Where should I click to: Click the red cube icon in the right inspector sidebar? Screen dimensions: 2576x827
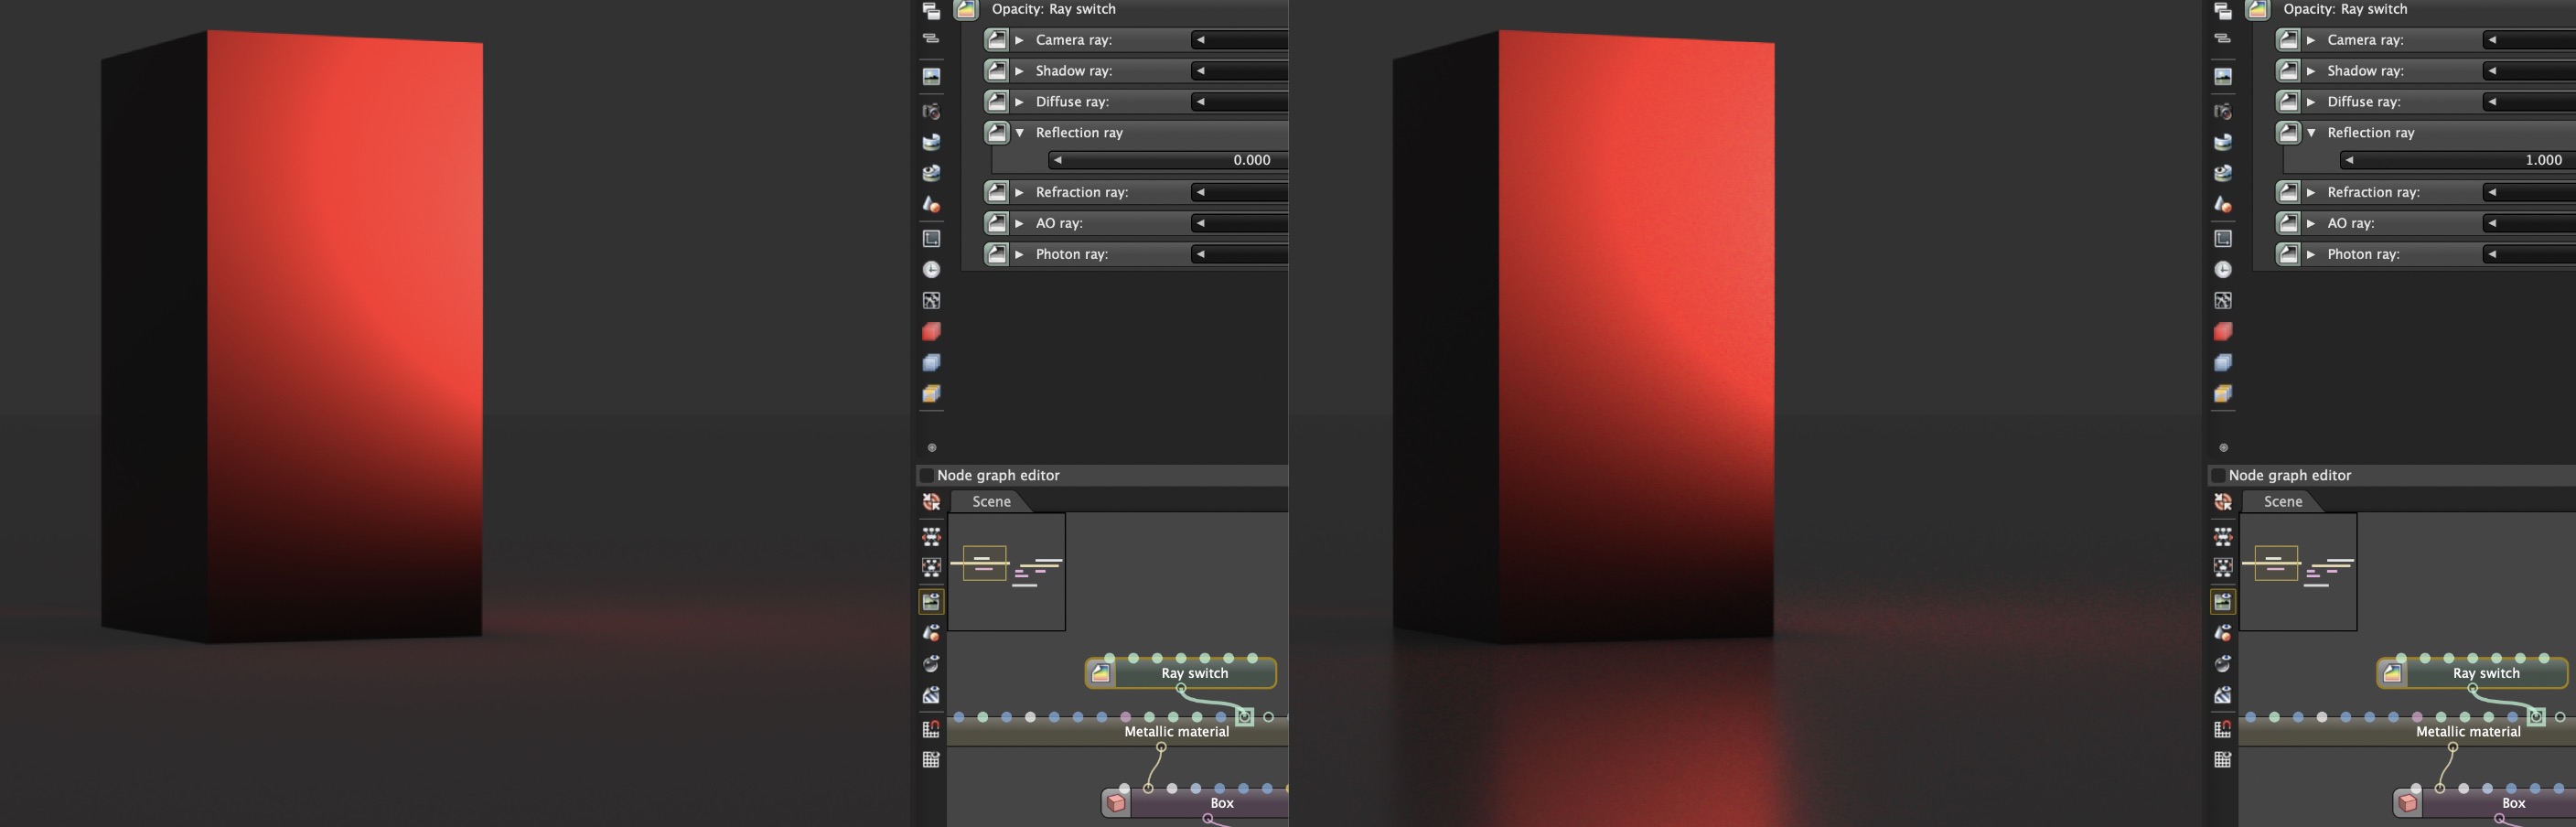point(2222,331)
